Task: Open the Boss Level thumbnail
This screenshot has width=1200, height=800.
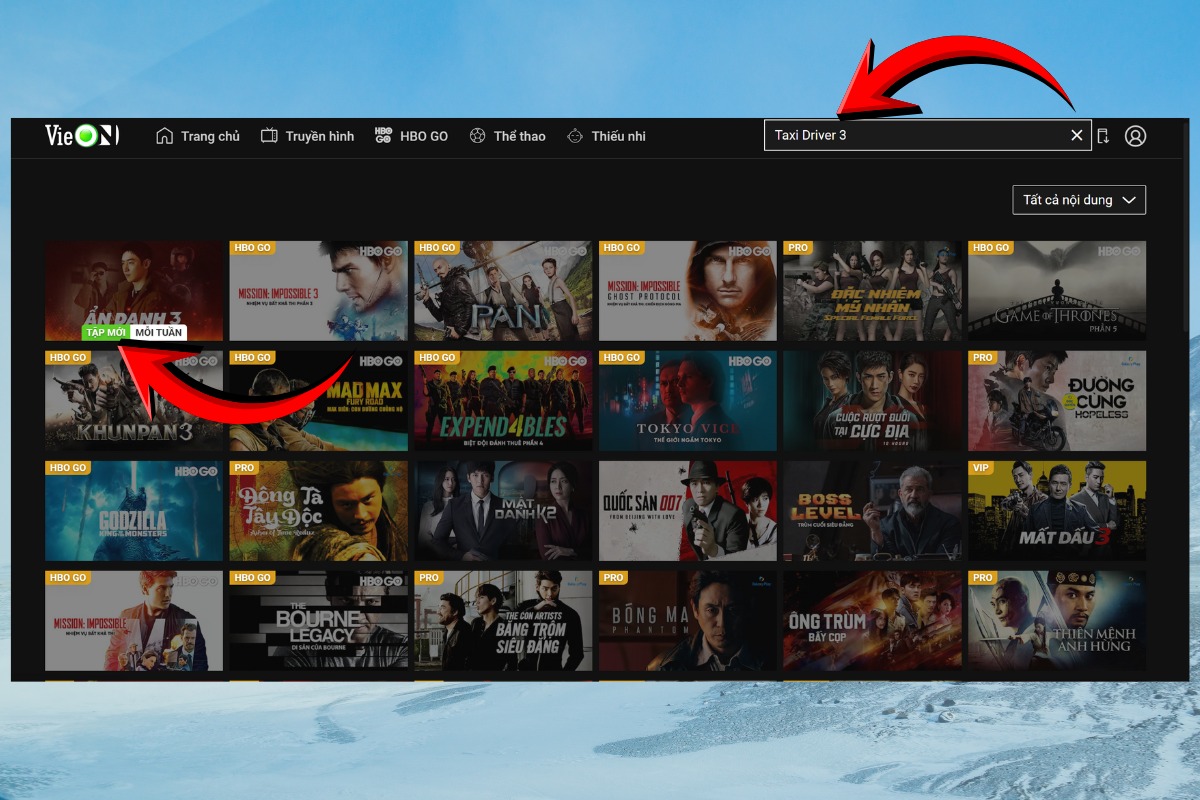Action: pyautogui.click(x=872, y=510)
